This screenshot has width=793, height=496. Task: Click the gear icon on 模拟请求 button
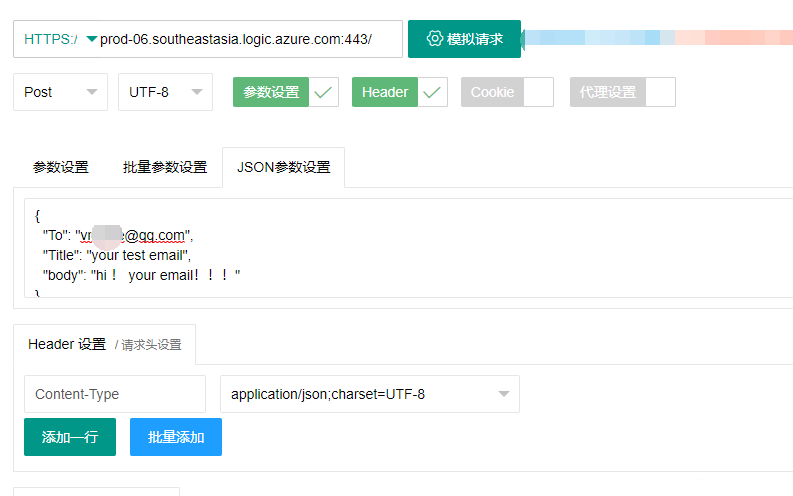434,38
